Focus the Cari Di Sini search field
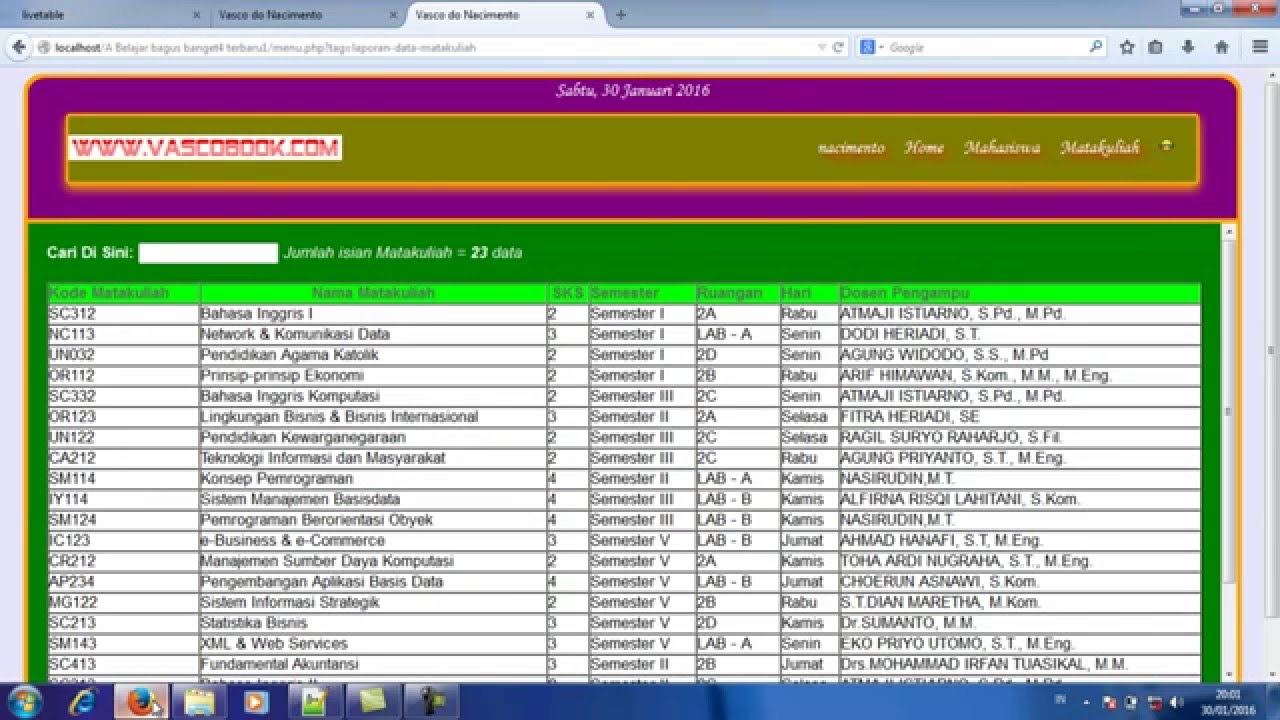This screenshot has height=720, width=1280. [x=208, y=253]
